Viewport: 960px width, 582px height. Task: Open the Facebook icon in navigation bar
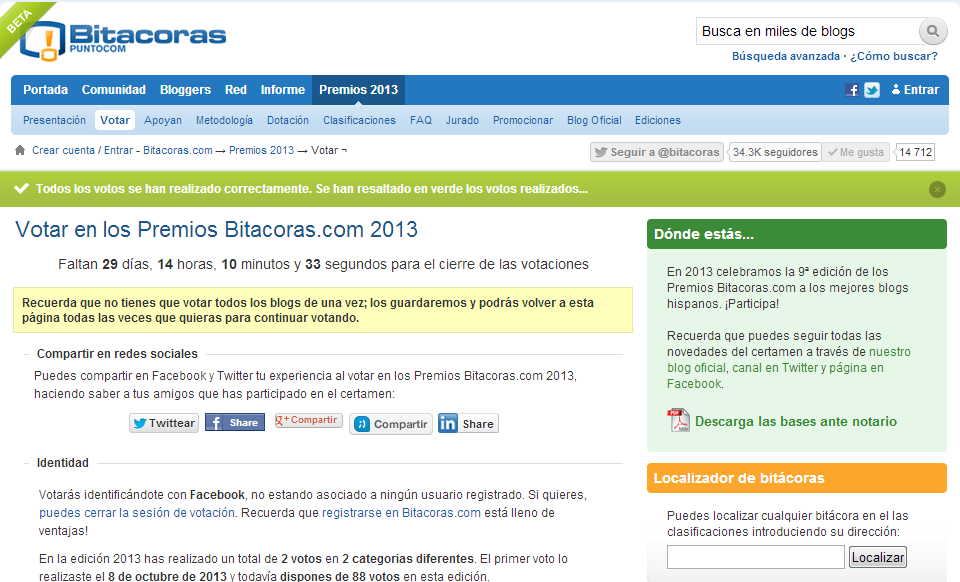point(852,90)
